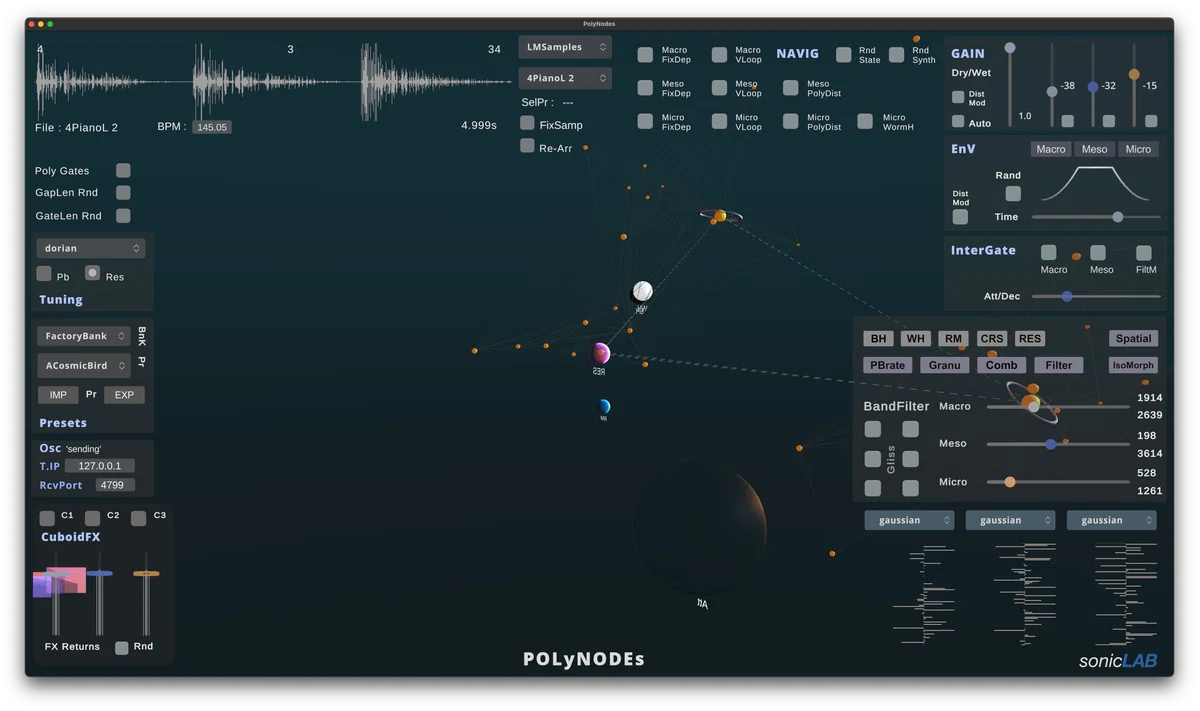Toggle EnV Rand checkbox
1200x711 pixels.
(x=1013, y=194)
